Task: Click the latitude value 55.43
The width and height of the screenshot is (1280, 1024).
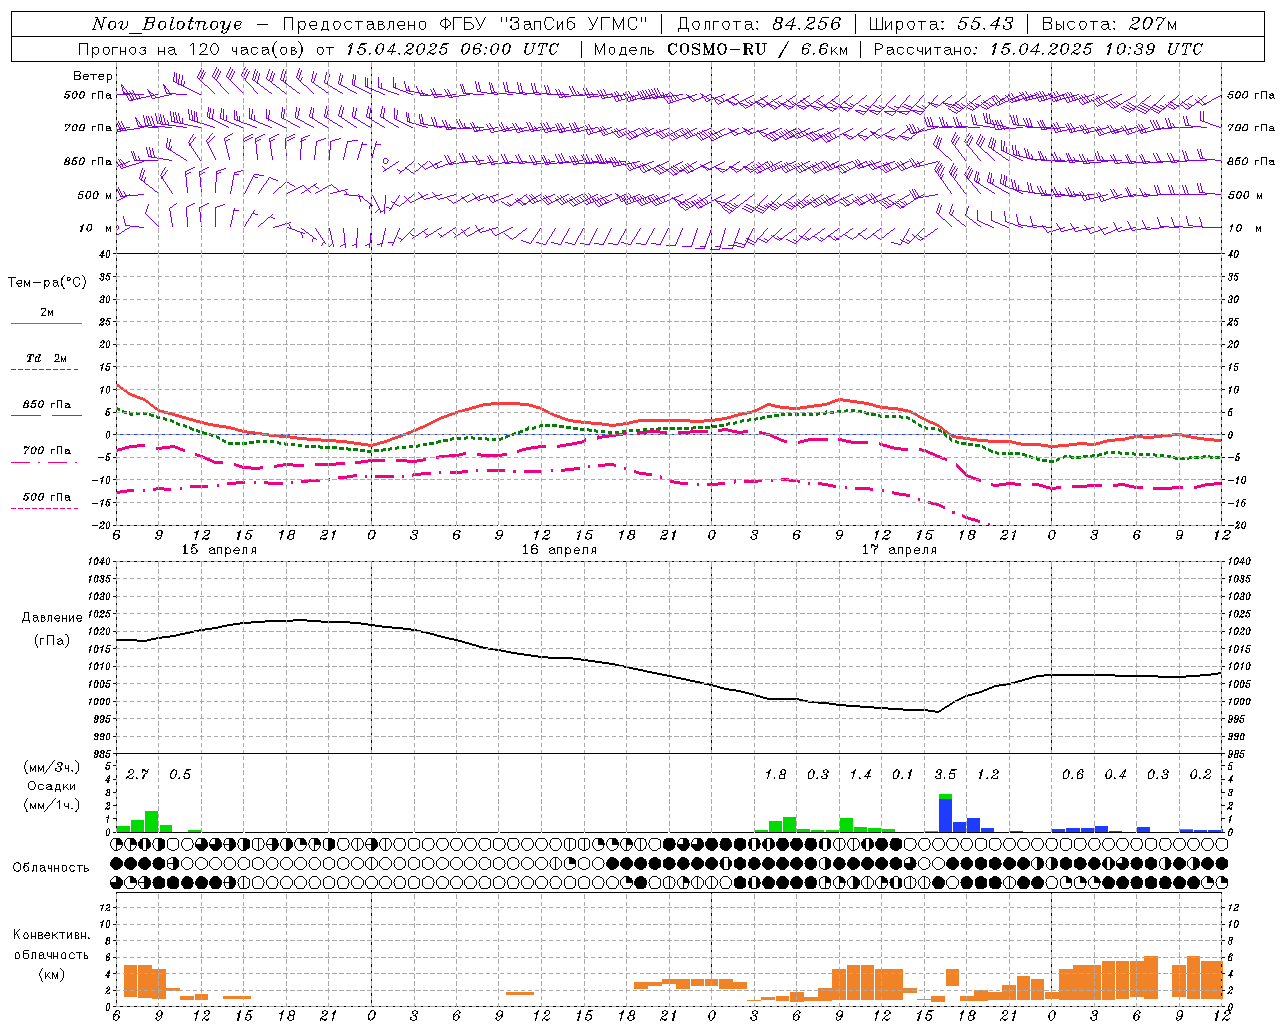Action: click(x=984, y=24)
